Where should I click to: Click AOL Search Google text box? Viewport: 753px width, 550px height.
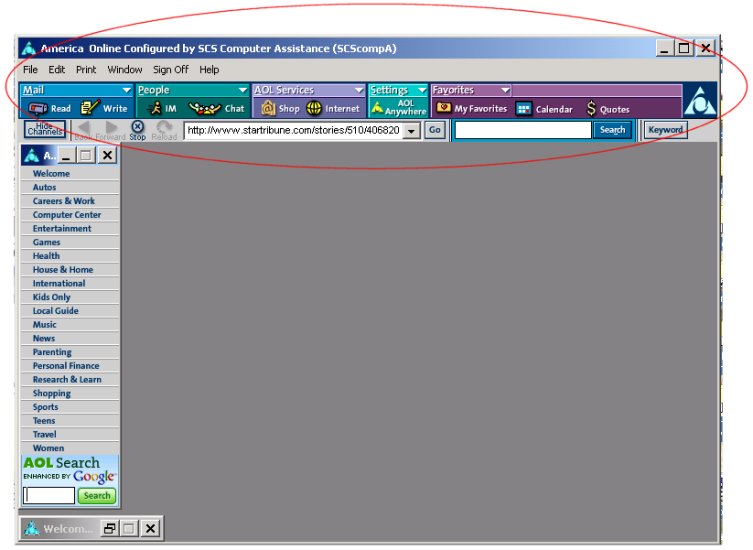pos(49,495)
